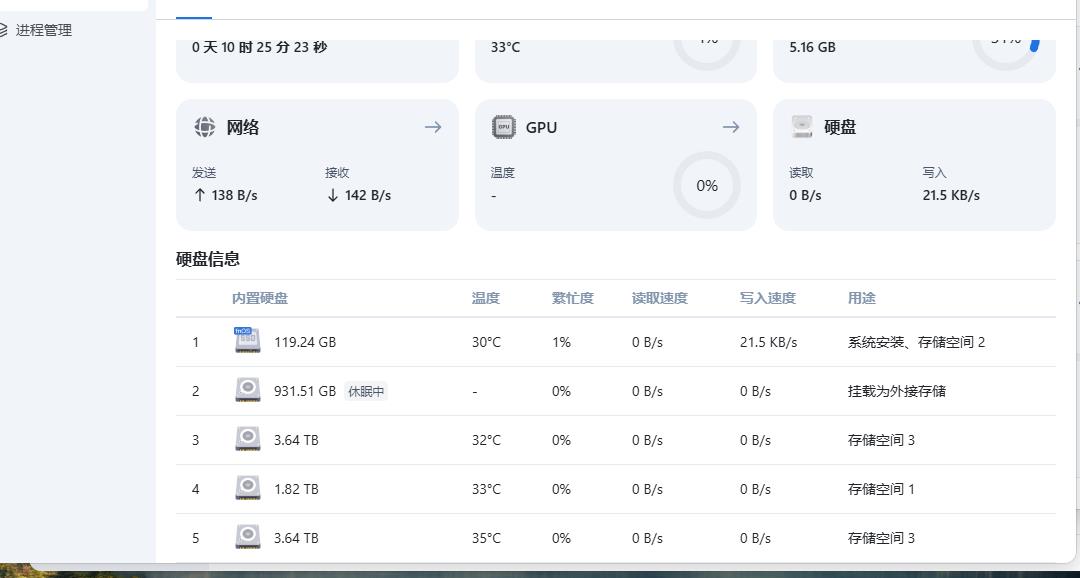The width and height of the screenshot is (1080, 578).
Task: Click the 休眠中 status badge
Action: [x=365, y=392]
